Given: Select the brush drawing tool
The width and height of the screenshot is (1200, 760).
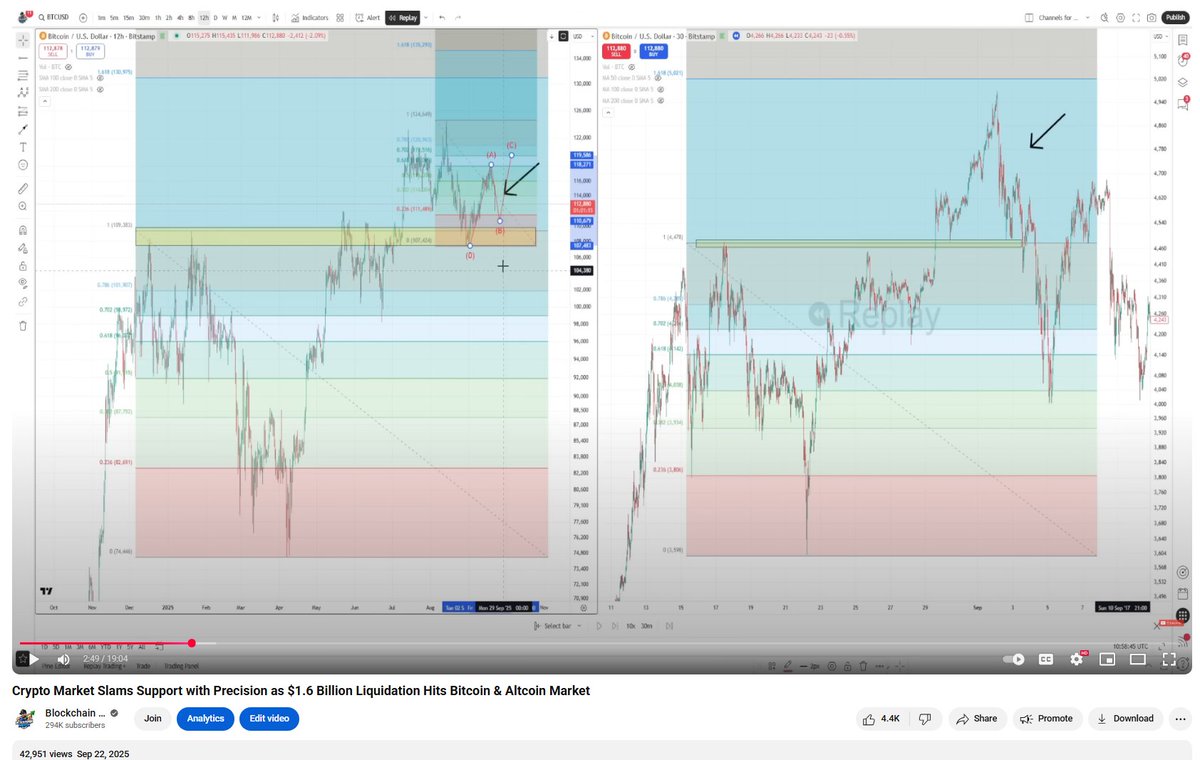Looking at the screenshot, I should (x=23, y=129).
